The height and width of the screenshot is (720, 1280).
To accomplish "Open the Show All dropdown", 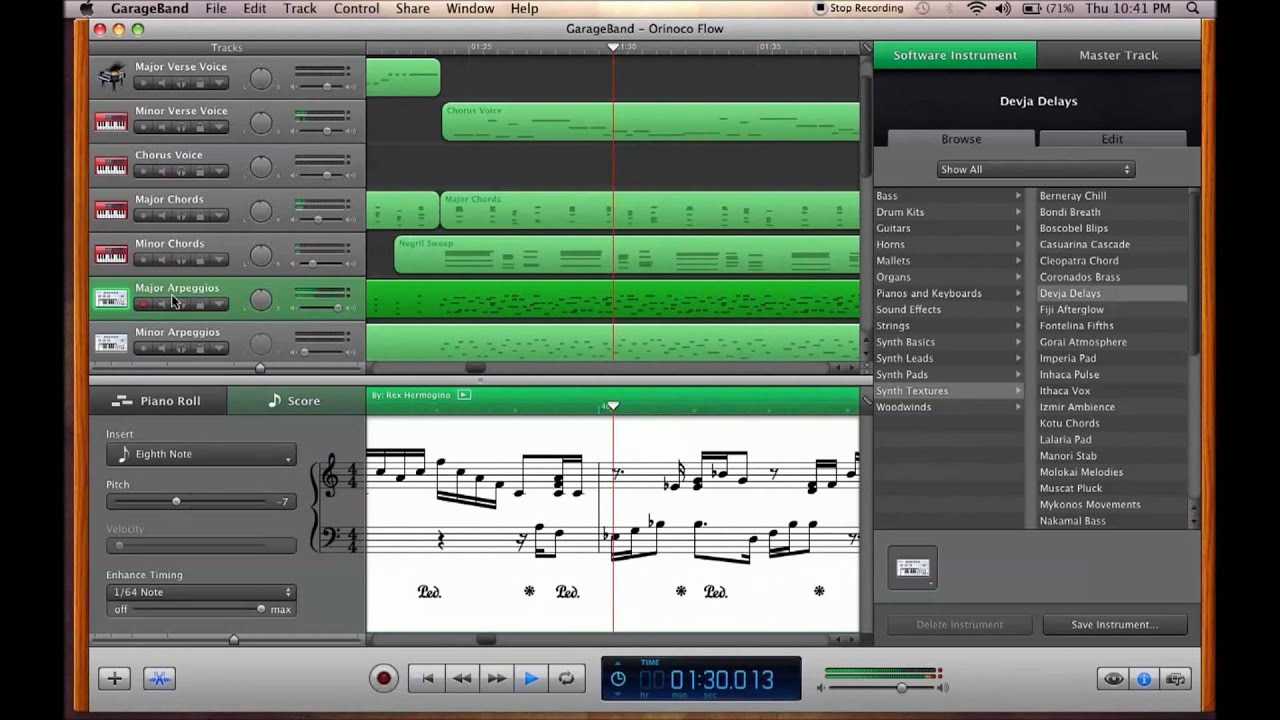I will click(1035, 169).
